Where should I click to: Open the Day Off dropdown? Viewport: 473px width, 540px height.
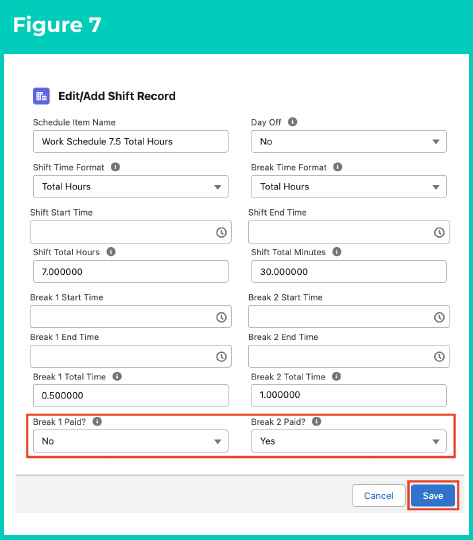pyautogui.click(x=349, y=142)
